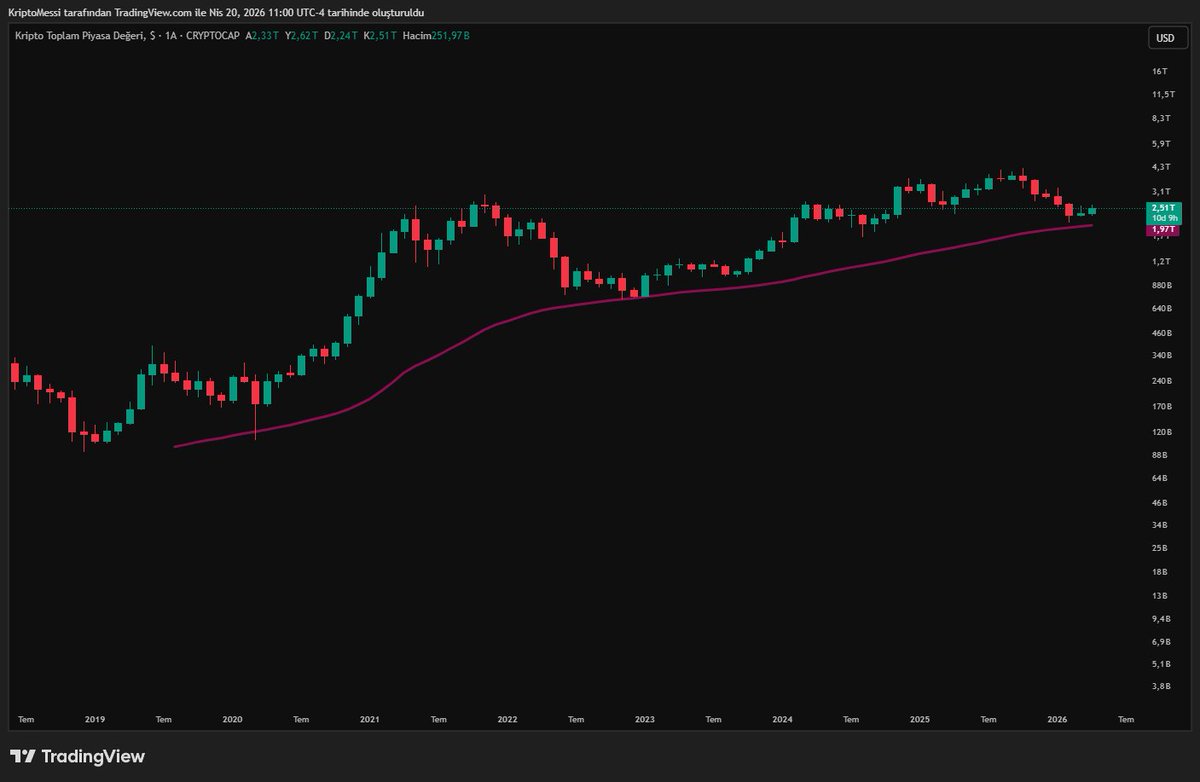
Task: Click the 34B price axis label
Action: tap(1160, 525)
